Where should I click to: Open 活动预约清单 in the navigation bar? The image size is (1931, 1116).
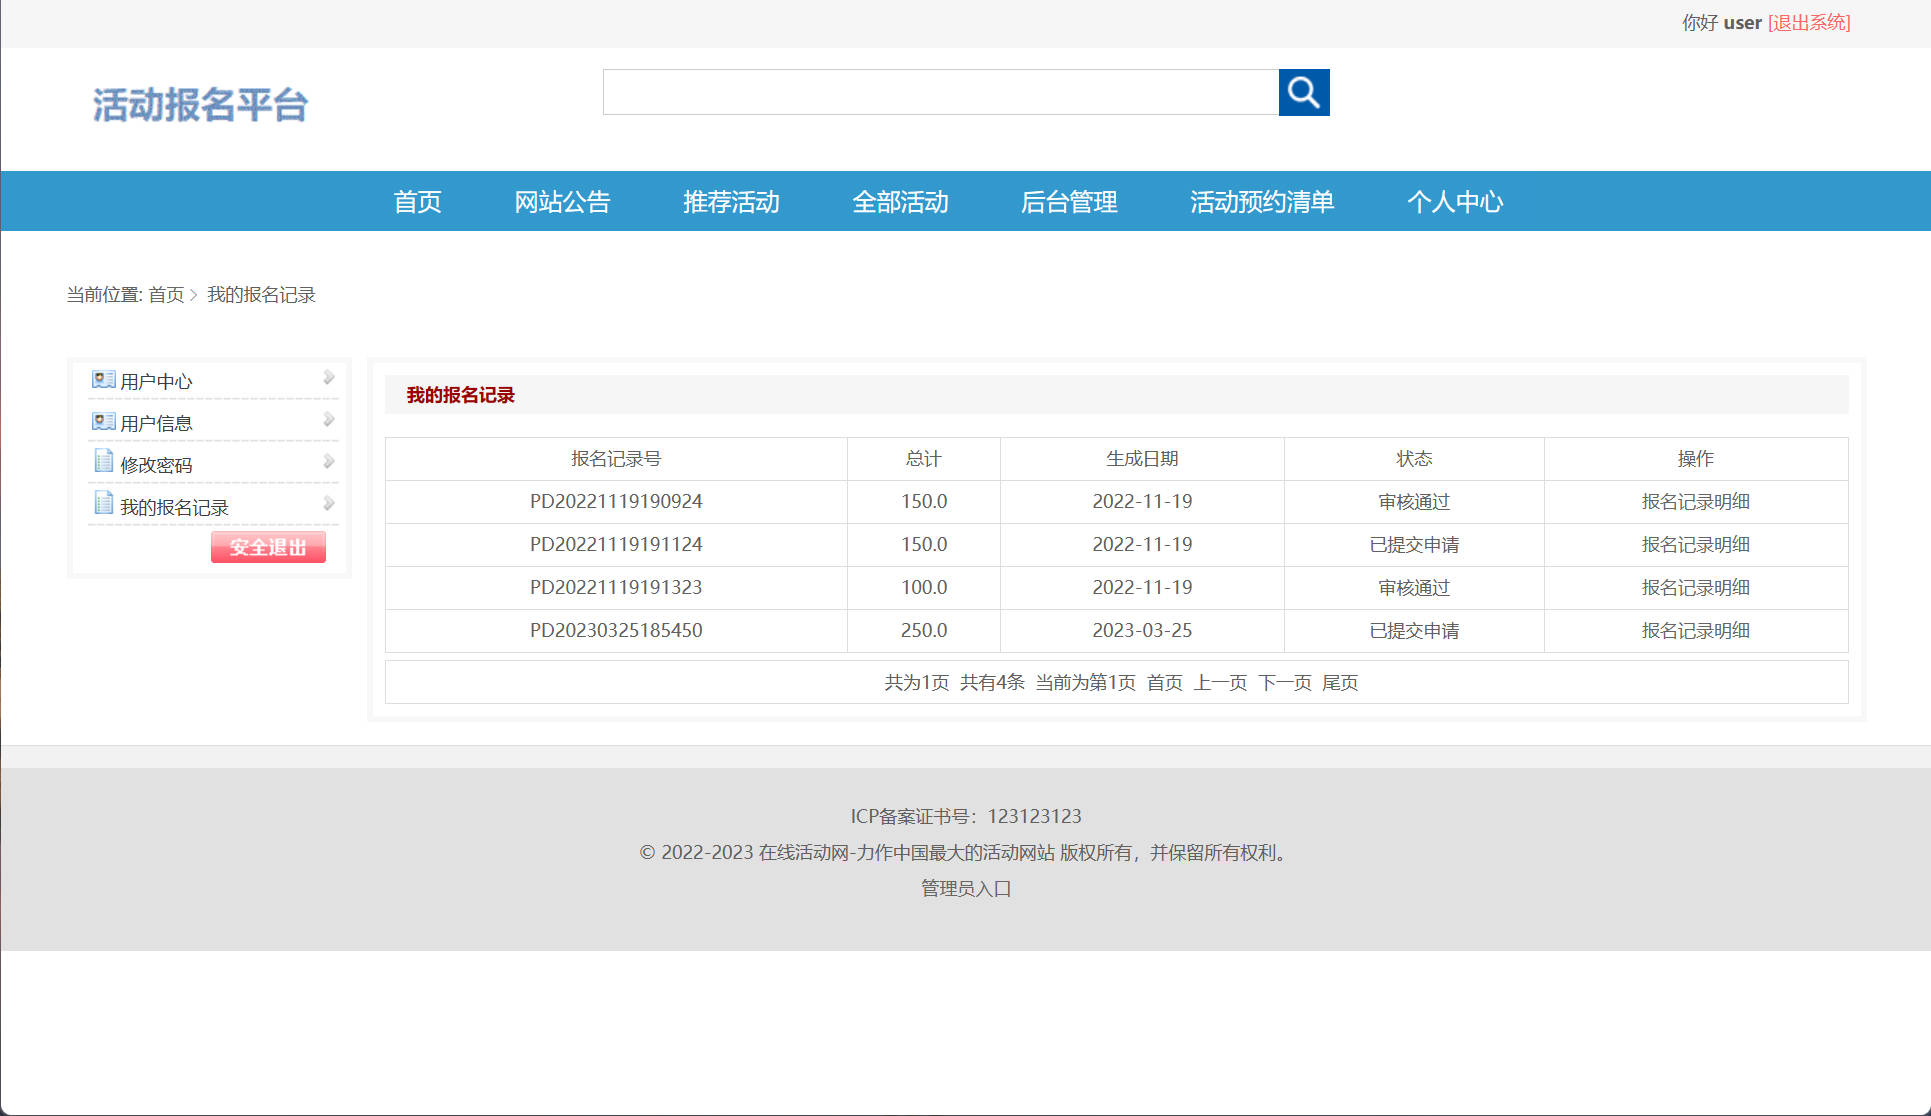tap(1261, 202)
